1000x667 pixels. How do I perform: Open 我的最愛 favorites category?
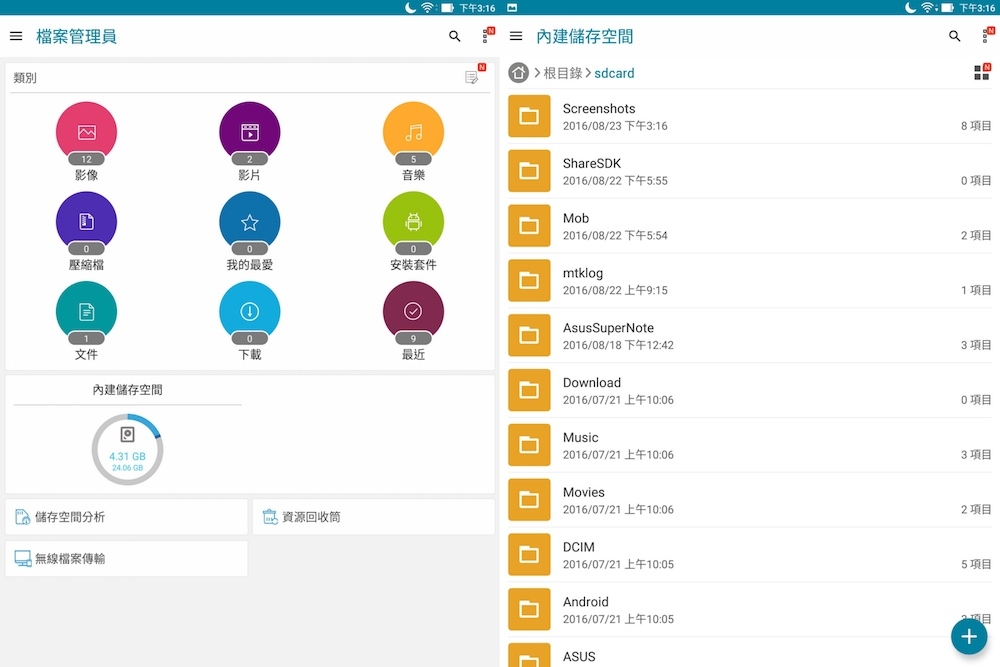[x=249, y=224]
